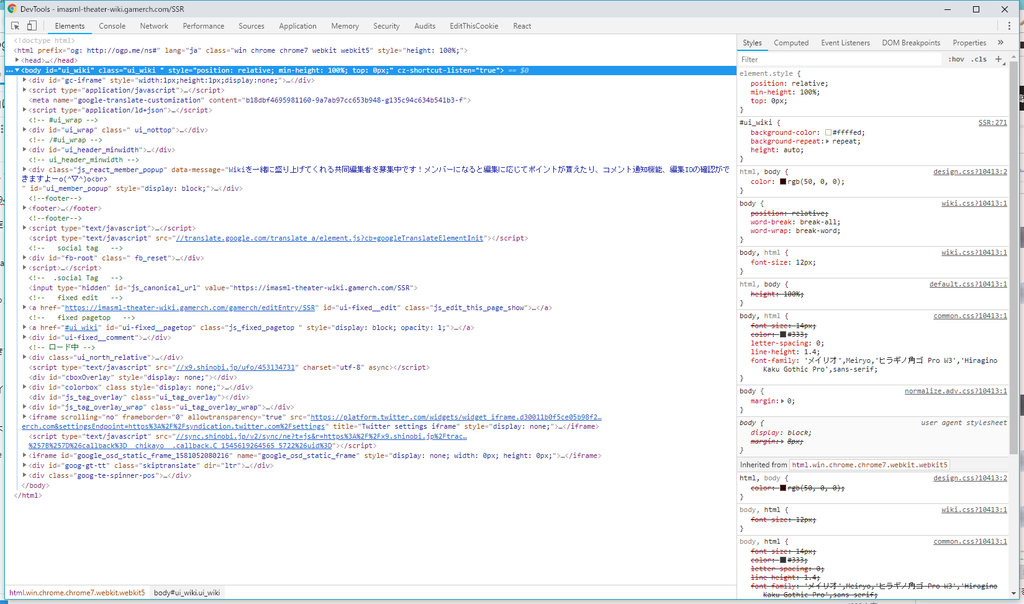Open the Event Listeners tab
This screenshot has width=1024, height=604.
(x=845, y=43)
